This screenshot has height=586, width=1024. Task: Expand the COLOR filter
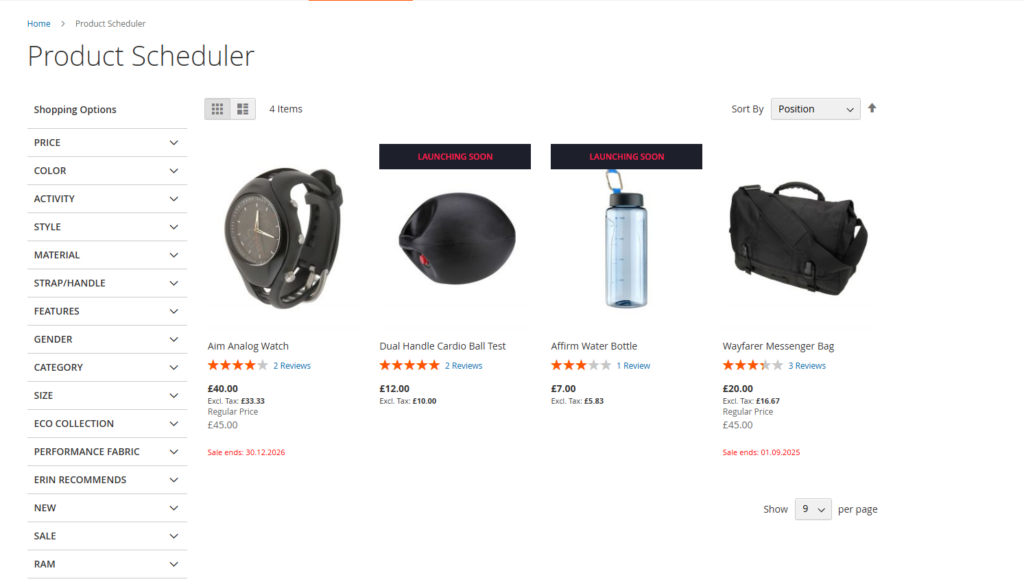tap(107, 171)
